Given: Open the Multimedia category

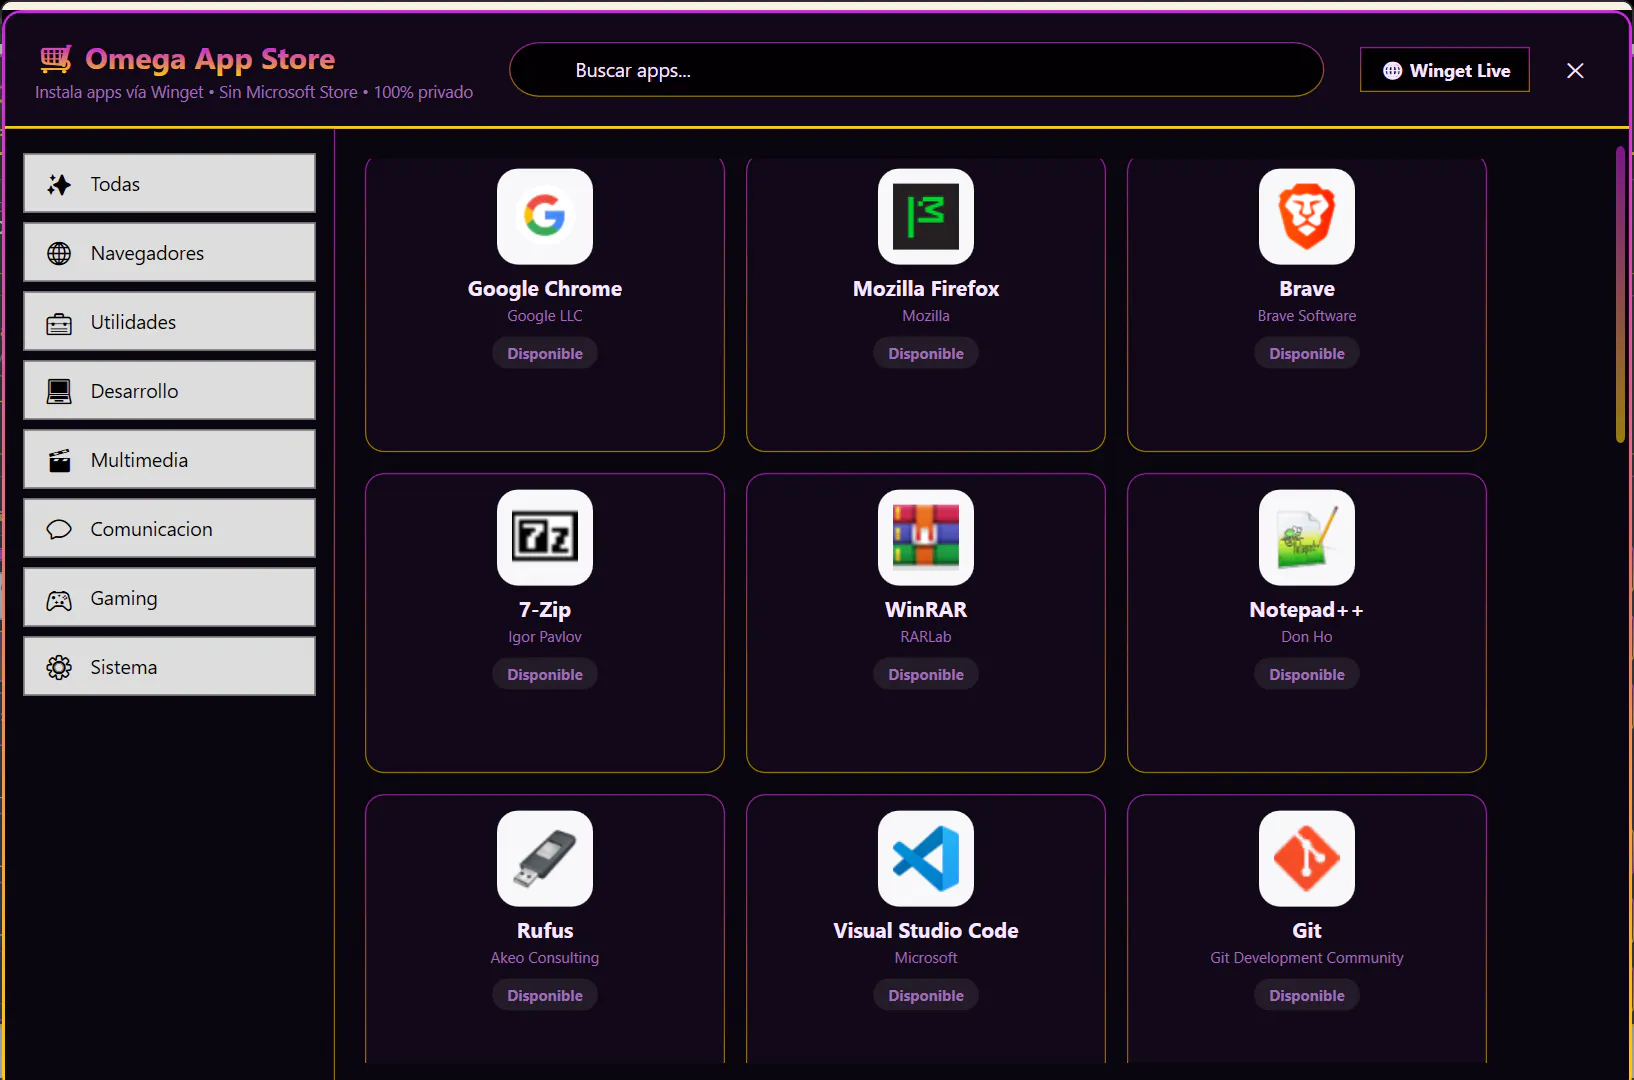Looking at the screenshot, I should tap(169, 459).
